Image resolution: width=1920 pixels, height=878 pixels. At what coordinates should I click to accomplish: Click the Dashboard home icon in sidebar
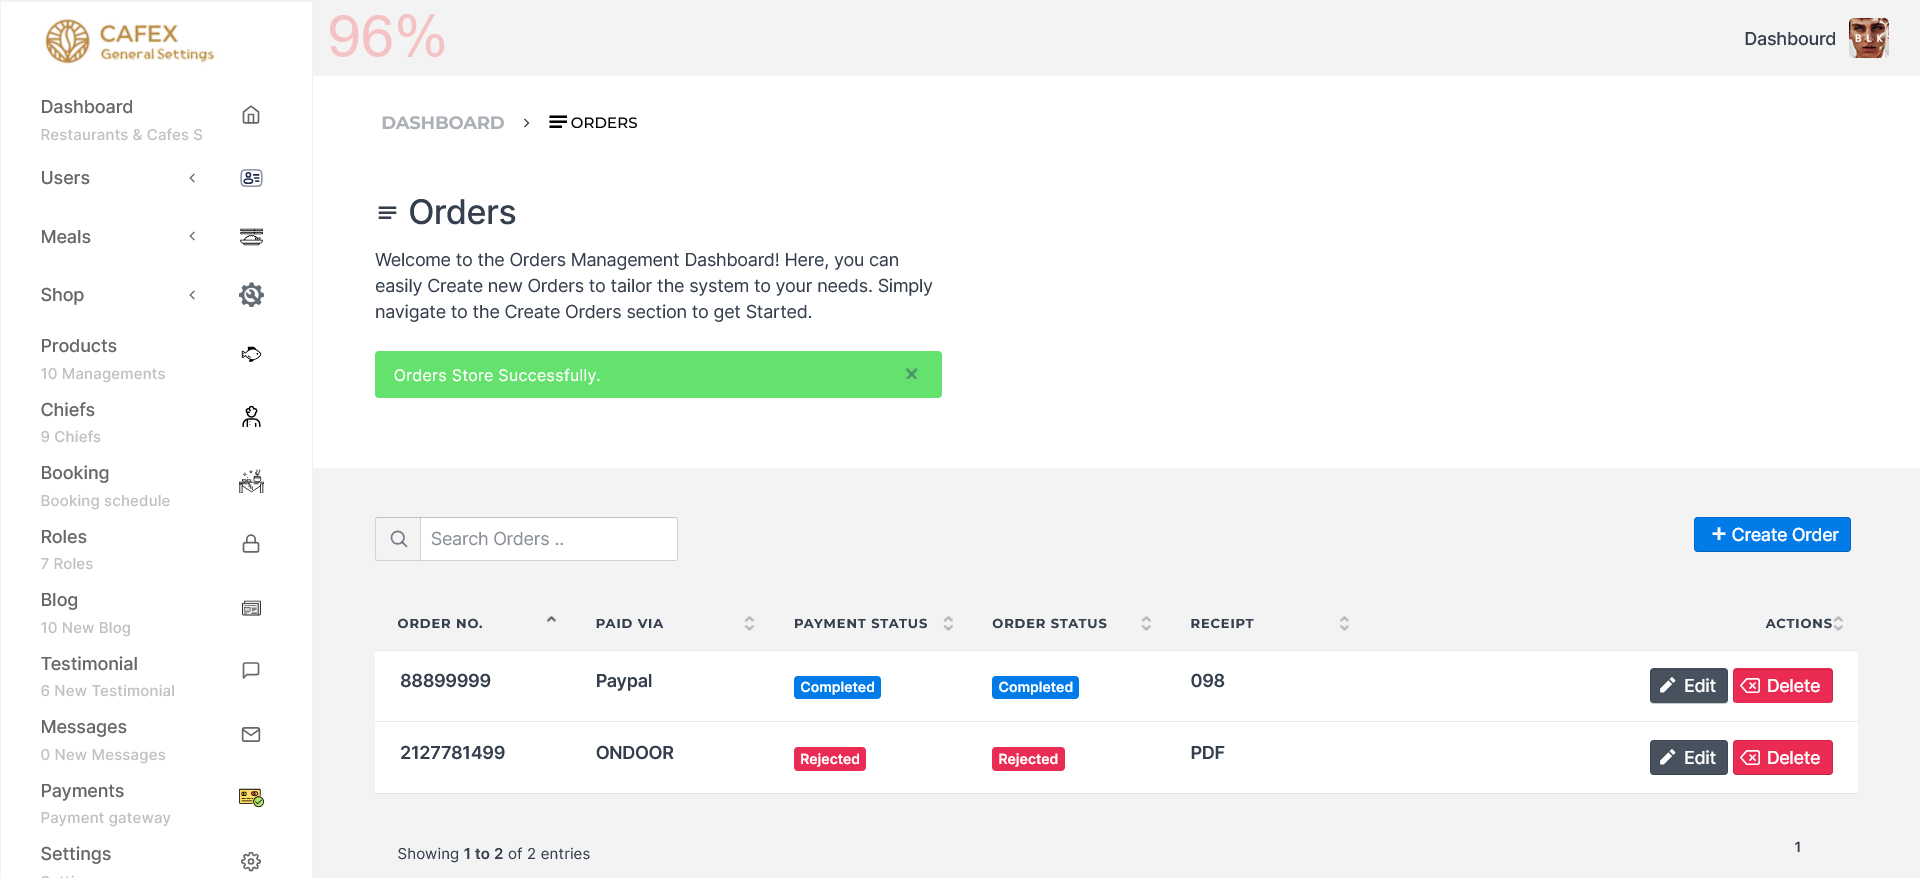click(251, 115)
